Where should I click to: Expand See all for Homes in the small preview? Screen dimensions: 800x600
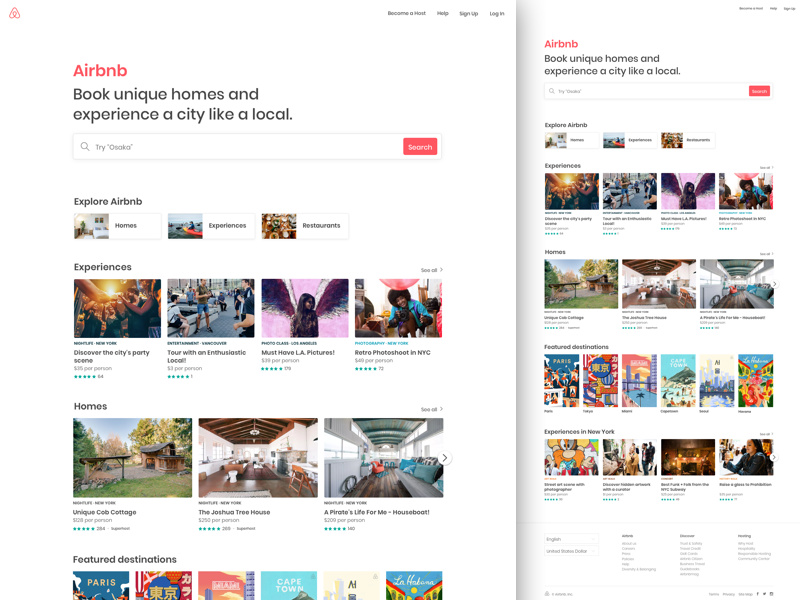point(766,254)
